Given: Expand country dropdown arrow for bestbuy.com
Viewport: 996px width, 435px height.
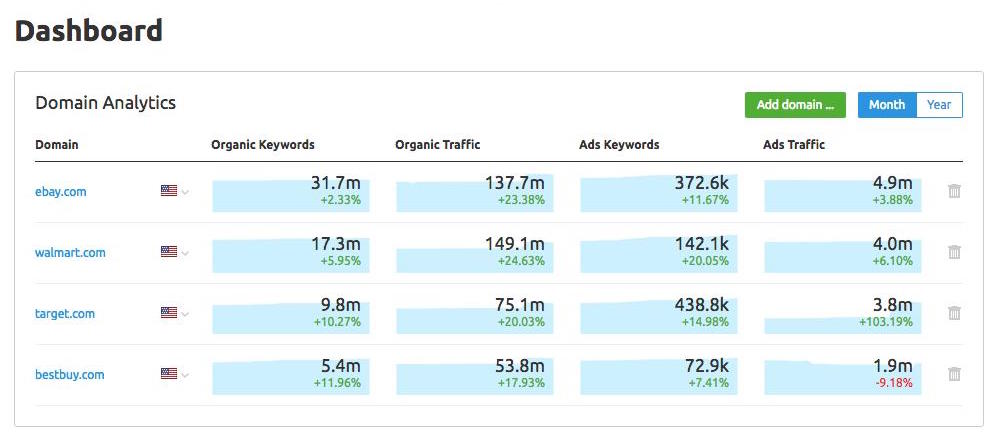Looking at the screenshot, I should 185,375.
